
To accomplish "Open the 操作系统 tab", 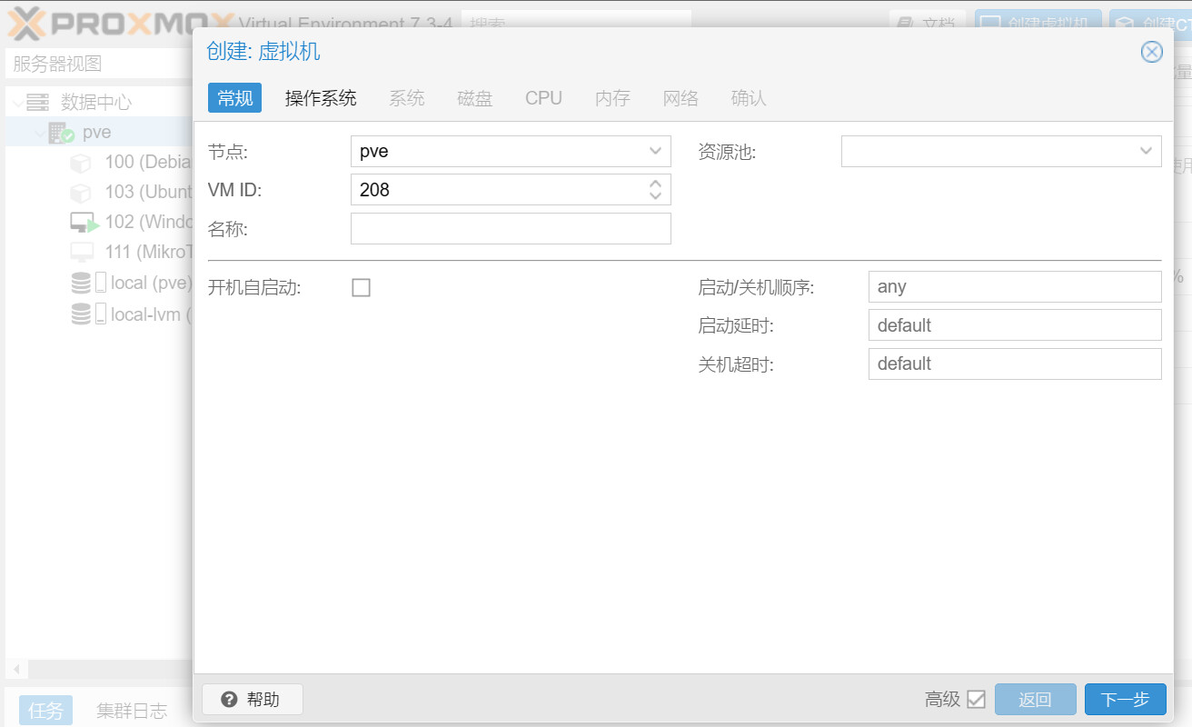I will click(x=320, y=98).
